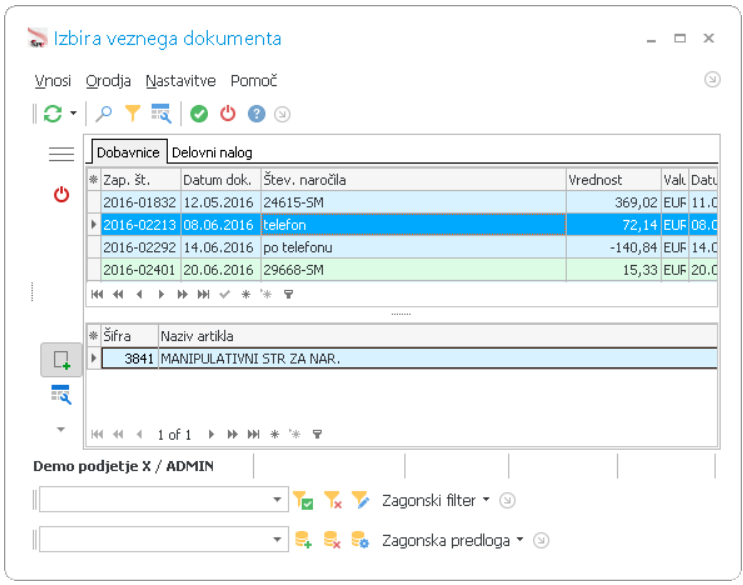Select row 2016-01832
Image resolution: width=743 pixels, height=585 pixels.
[402, 202]
